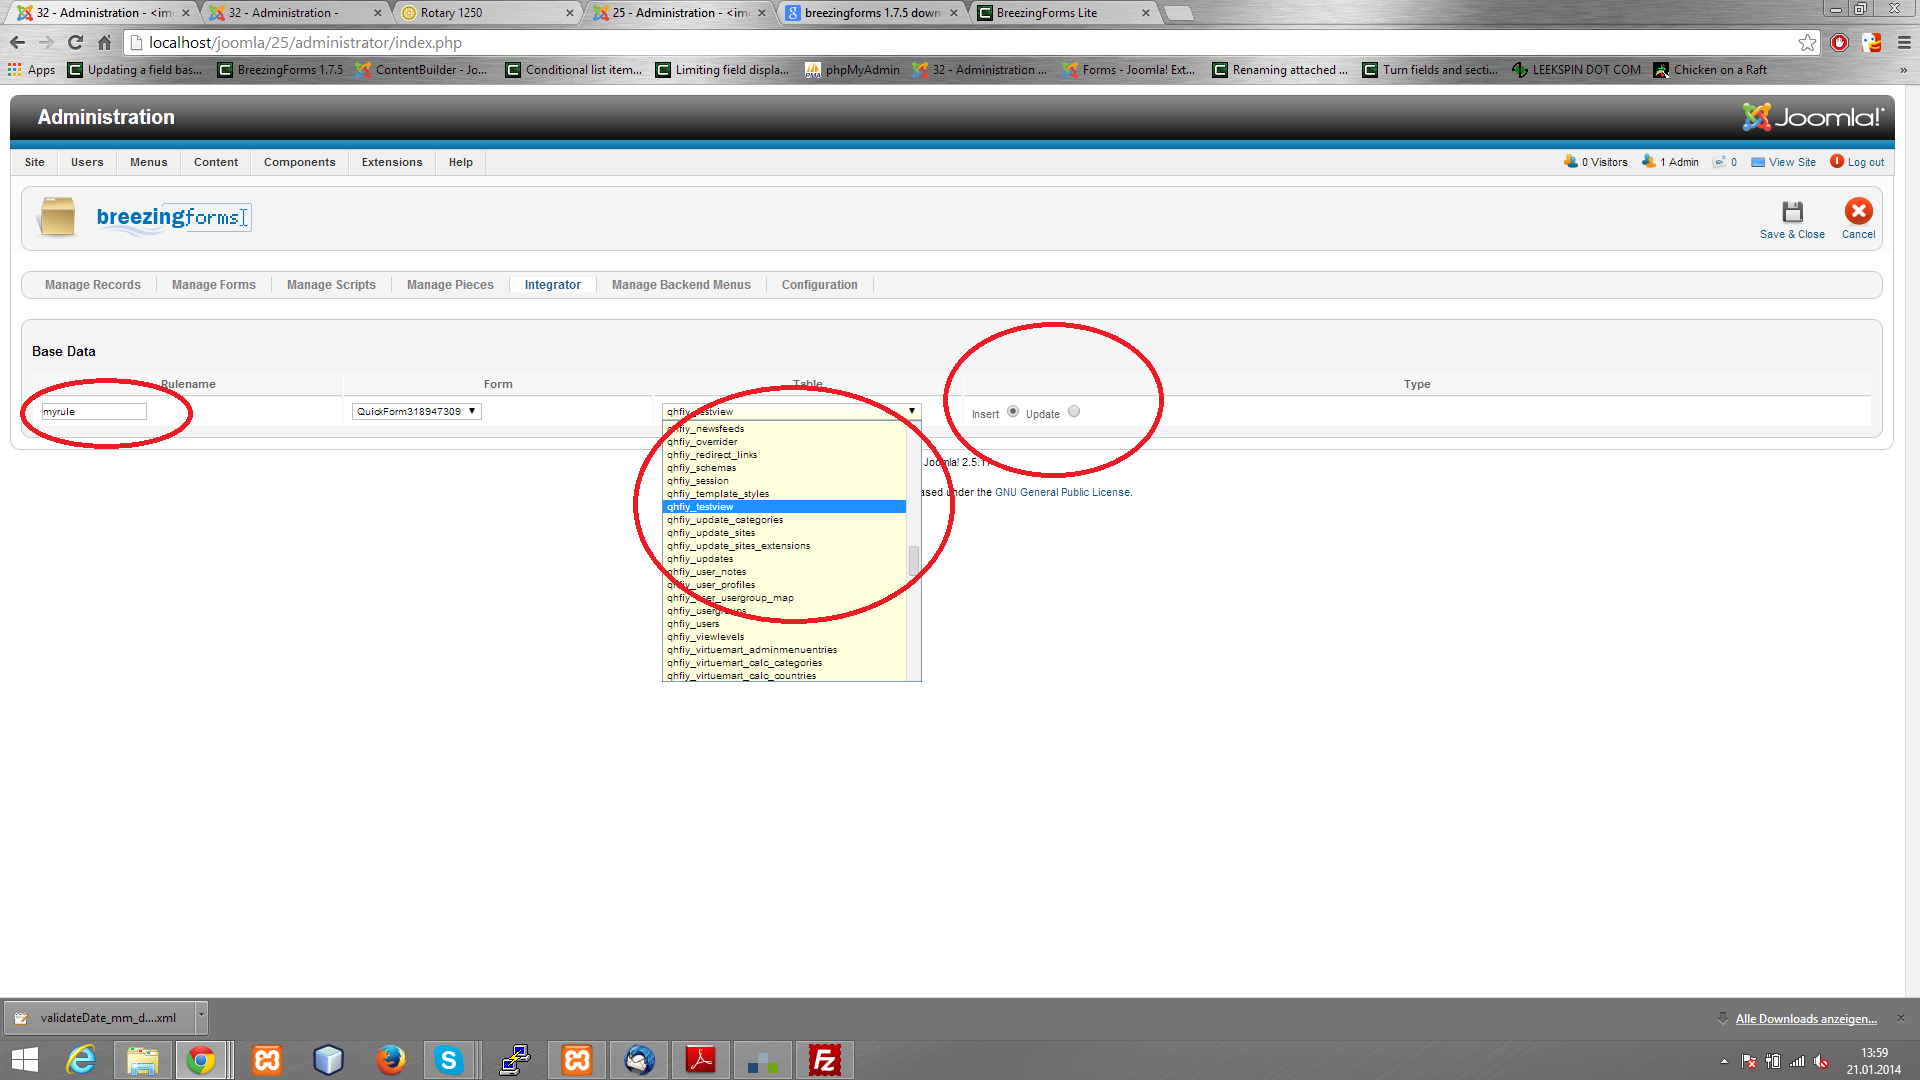Switch to the Configuration tab
The height and width of the screenshot is (1080, 1920).
[819, 285]
